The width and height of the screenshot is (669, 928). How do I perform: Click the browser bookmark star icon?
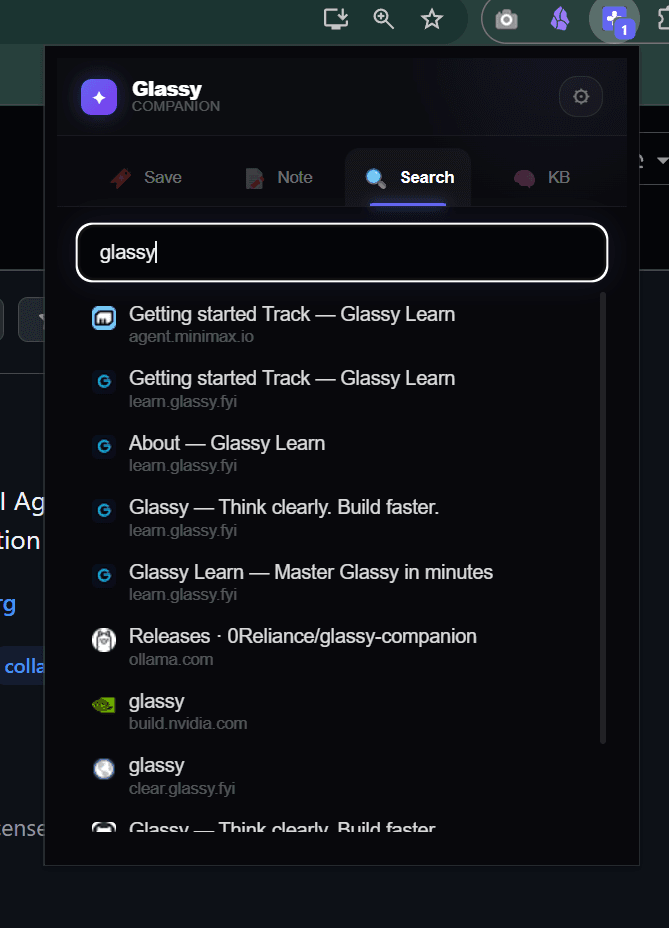[432, 19]
